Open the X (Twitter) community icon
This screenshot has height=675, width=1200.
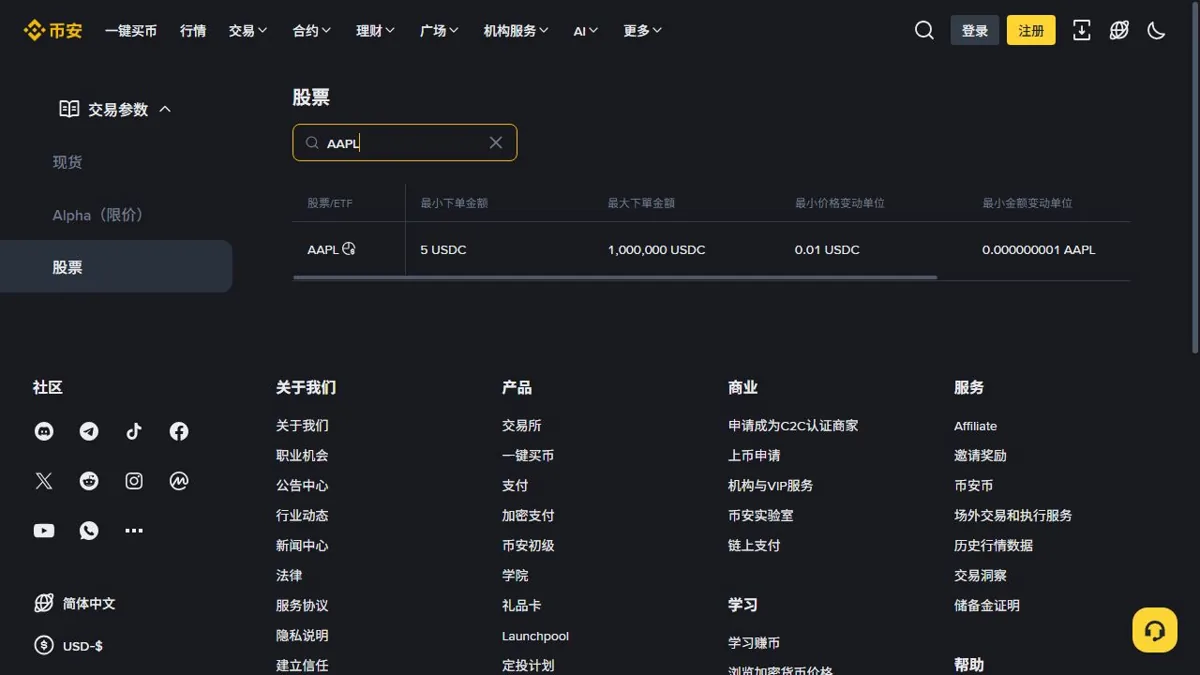(44, 481)
